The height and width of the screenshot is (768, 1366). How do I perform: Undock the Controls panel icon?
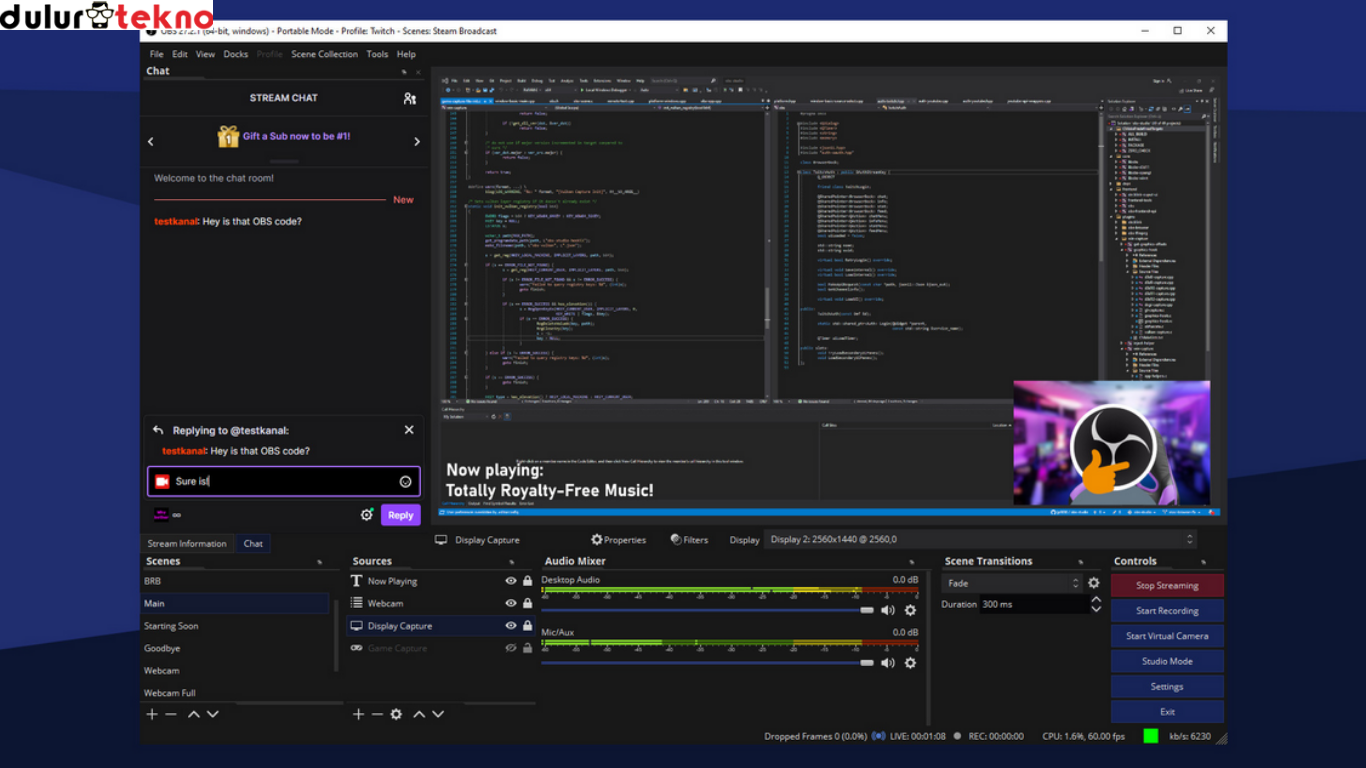click(x=1204, y=562)
